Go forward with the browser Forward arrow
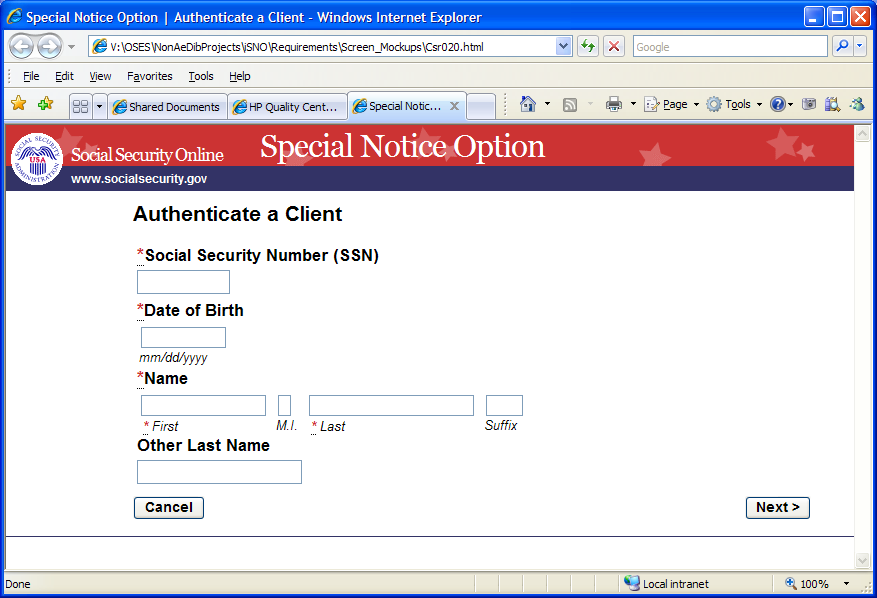877x598 pixels. 50,46
